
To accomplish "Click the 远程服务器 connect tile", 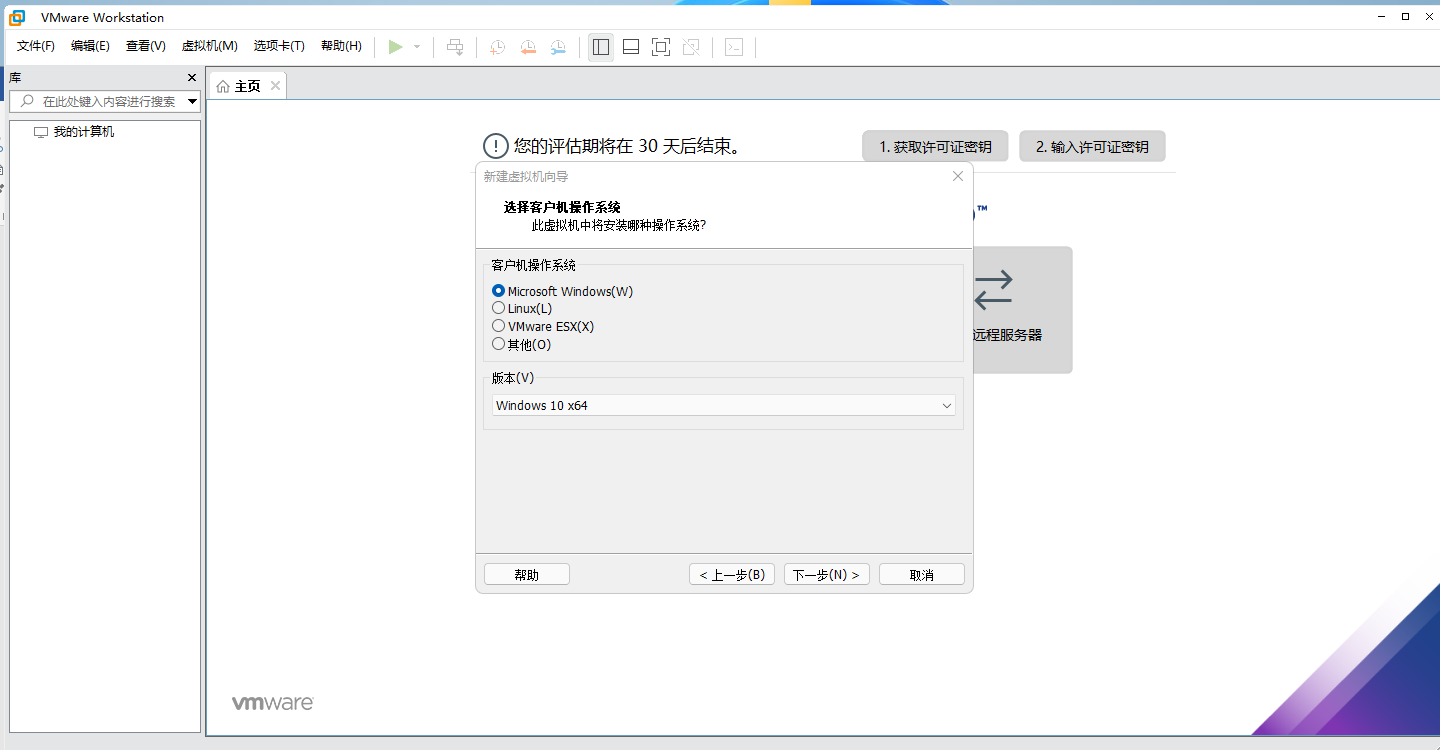I will click(1021, 310).
